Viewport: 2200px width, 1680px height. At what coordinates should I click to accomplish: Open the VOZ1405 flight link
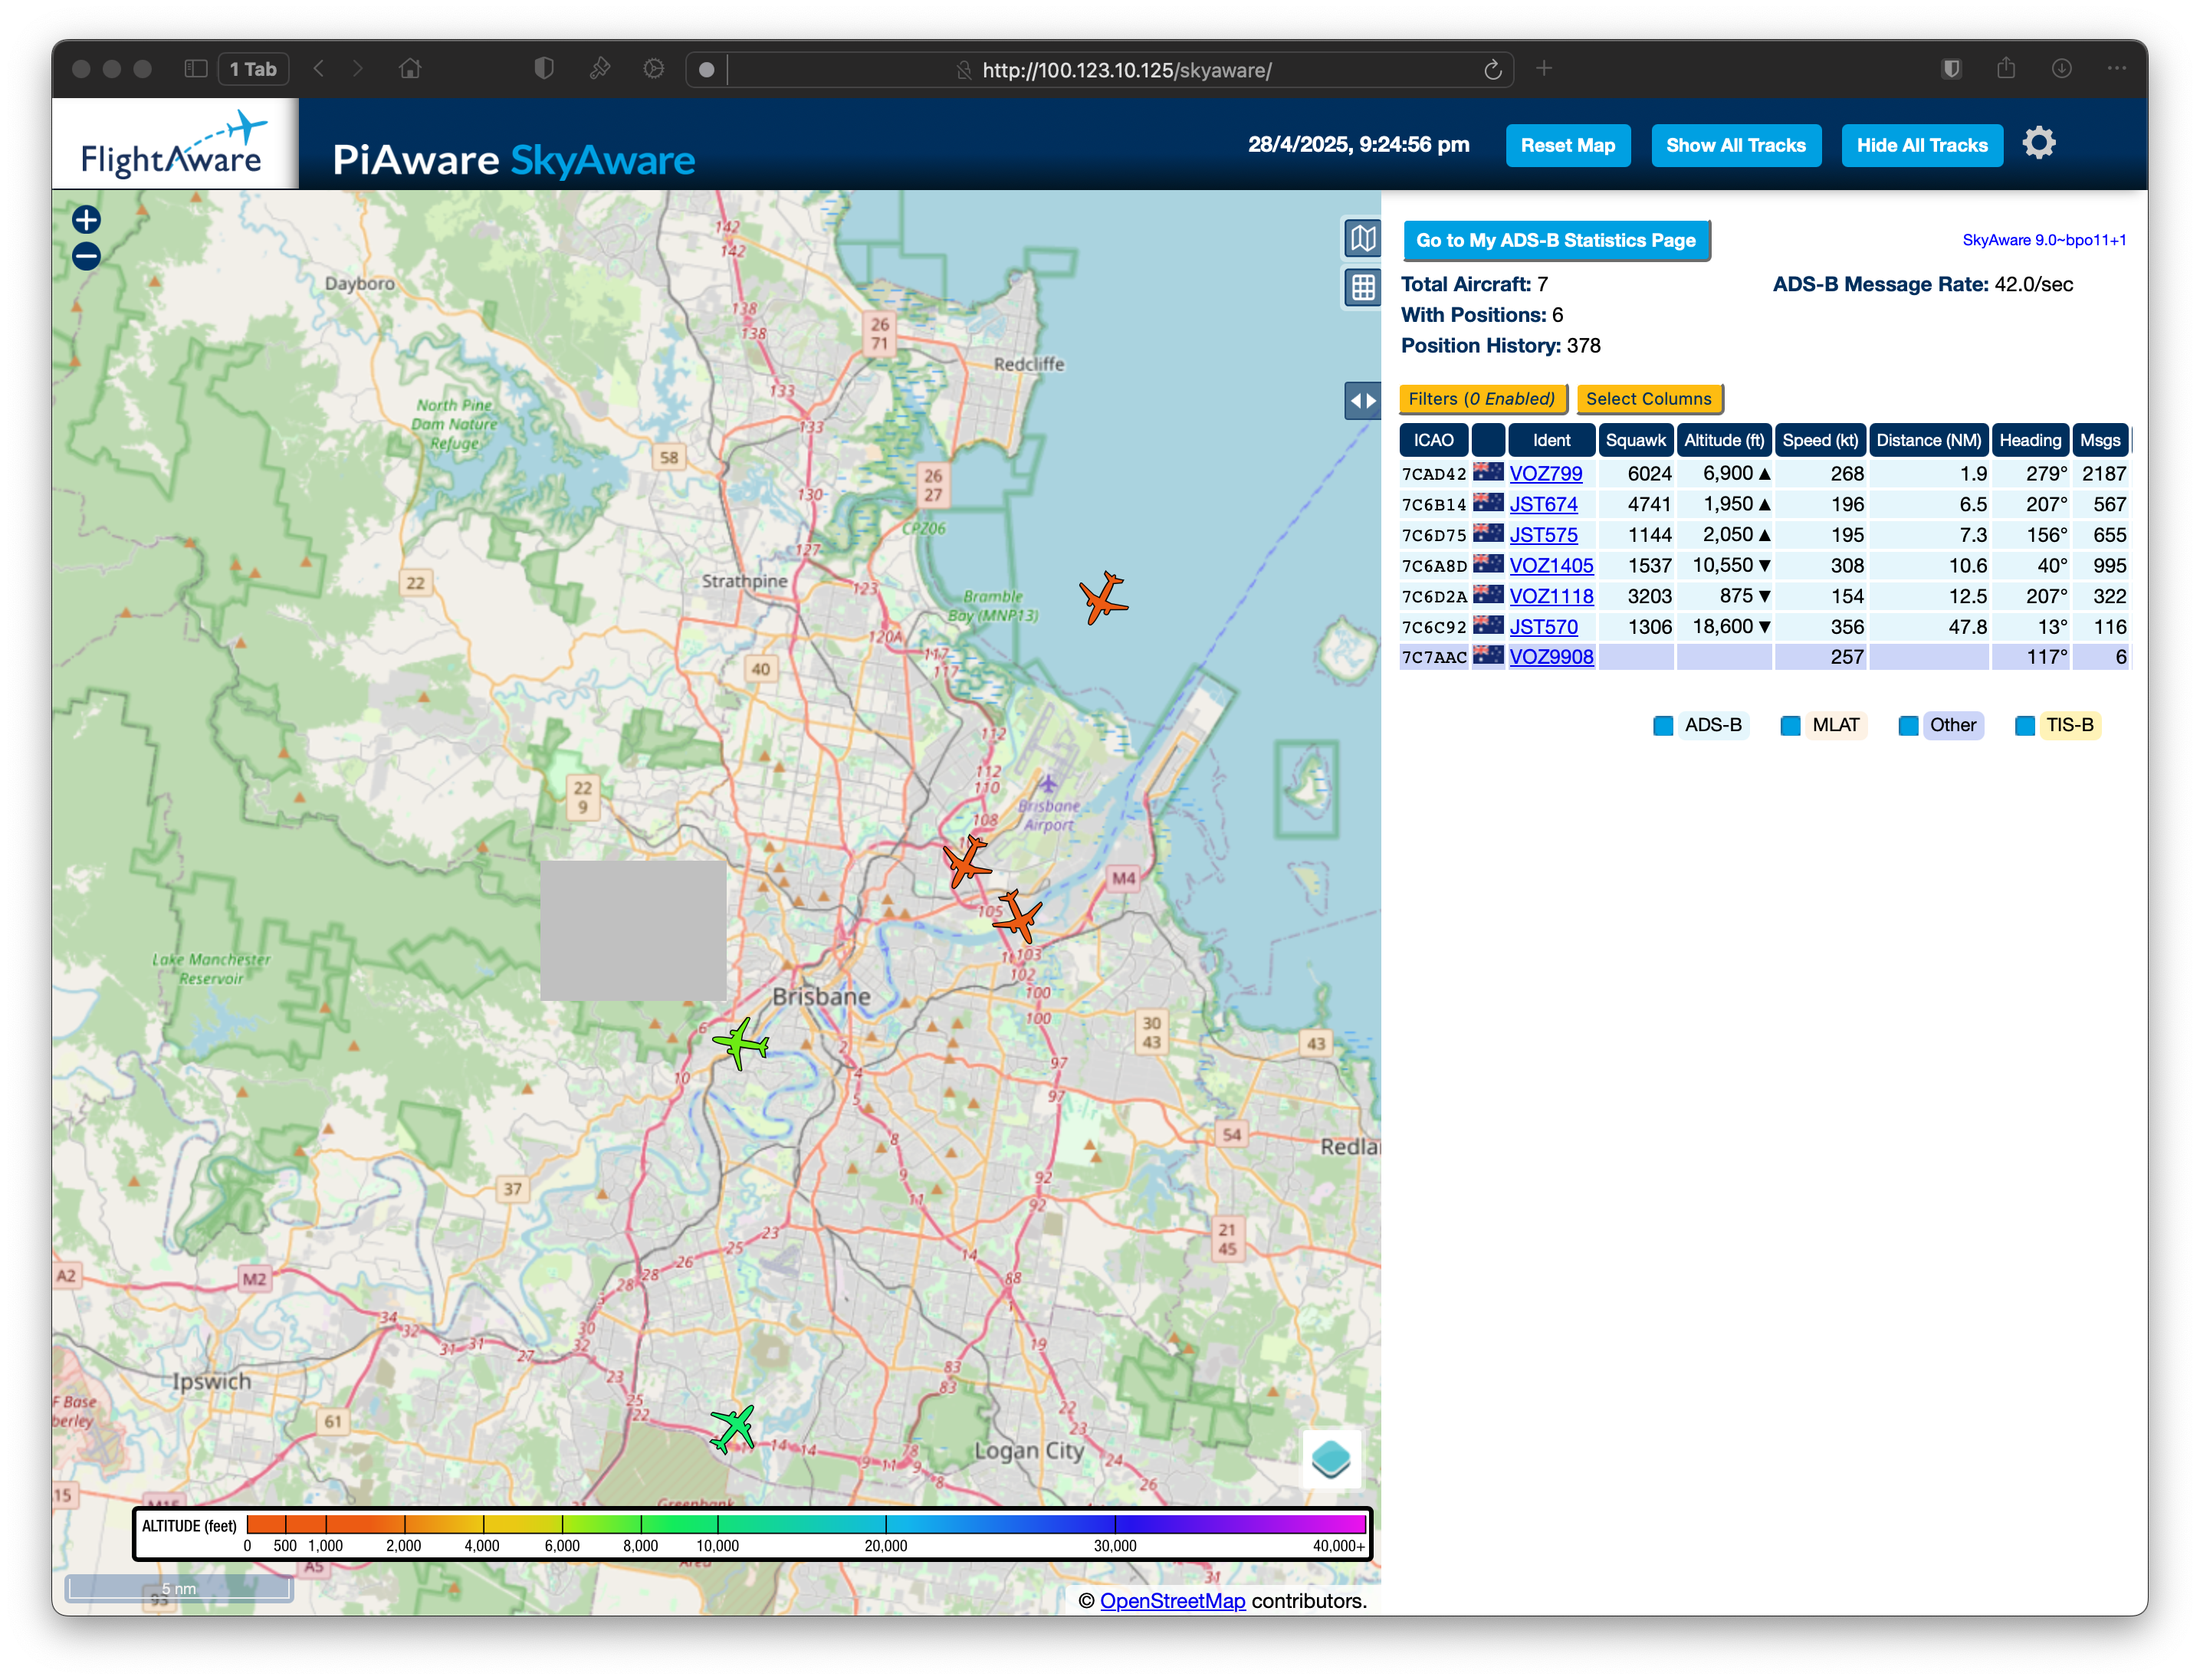pos(1551,566)
